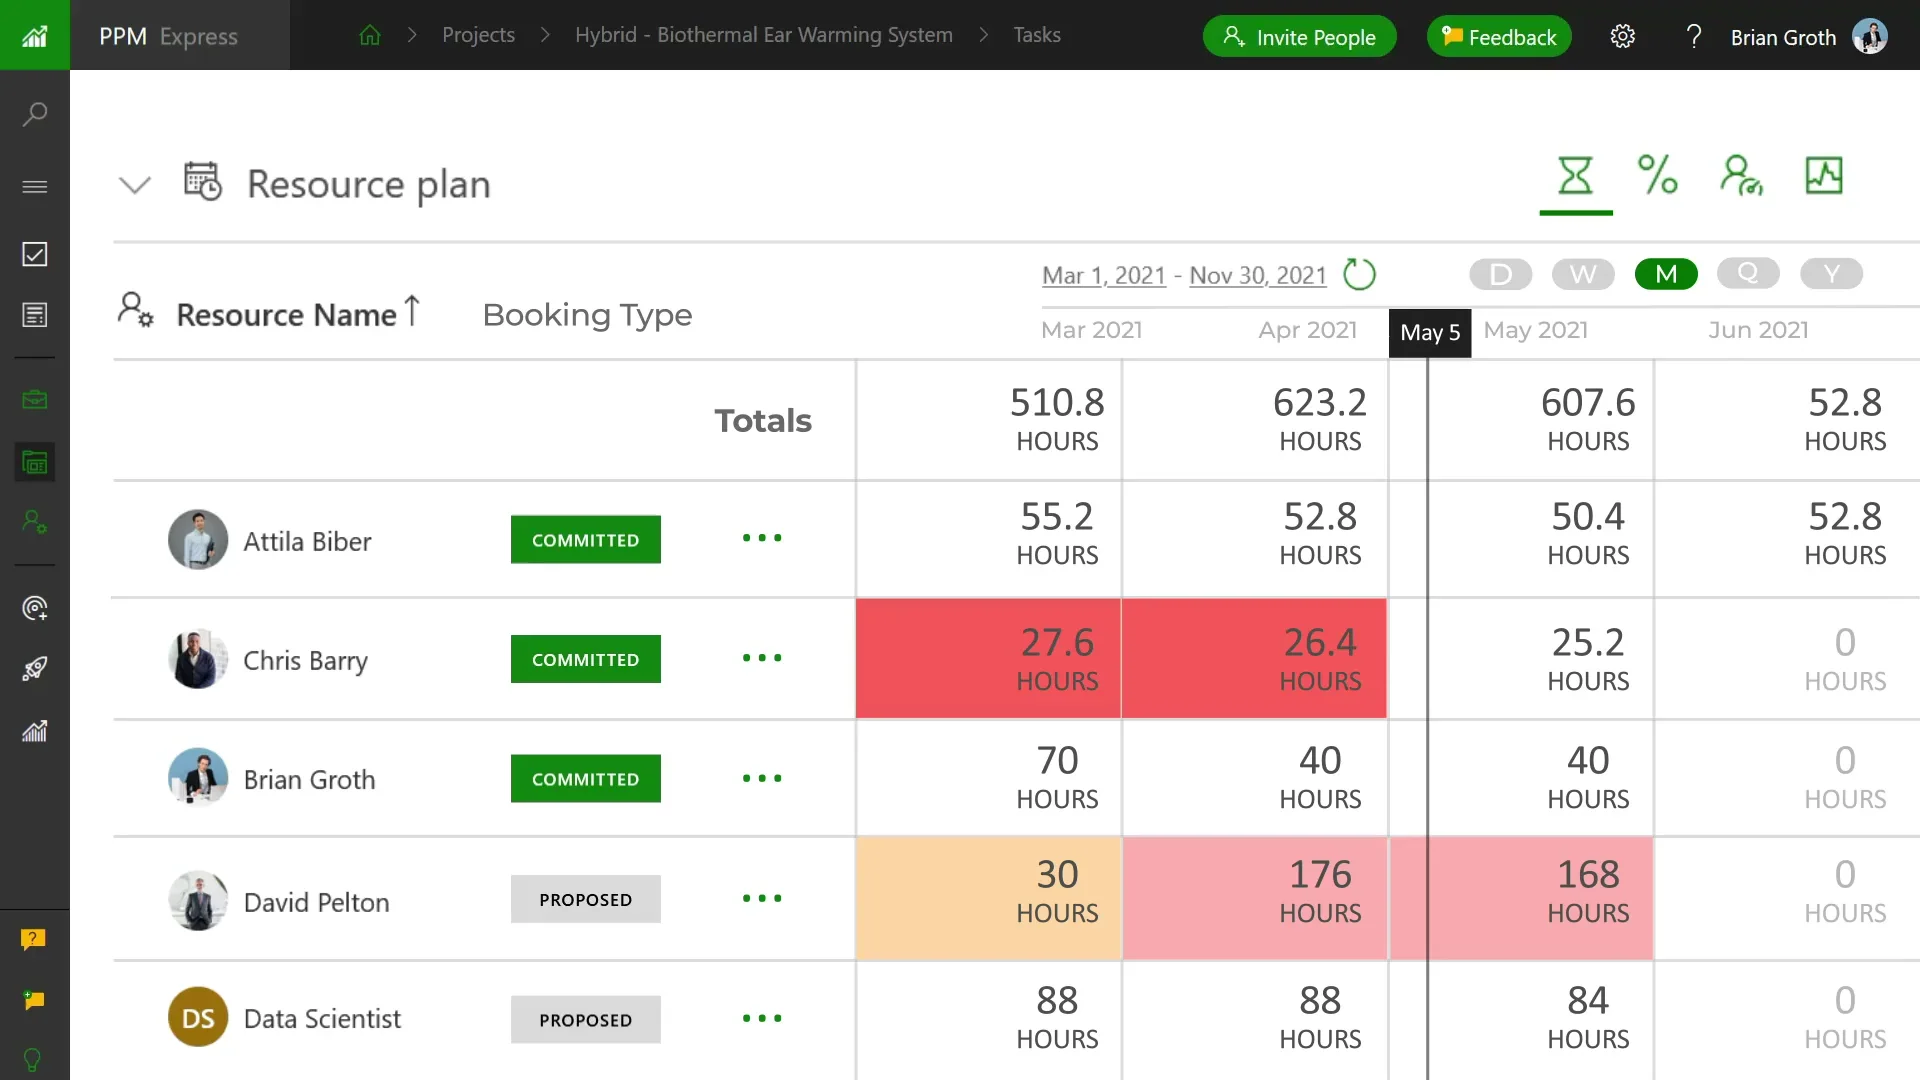1920x1080 pixels.
Task: Select Week (W) time scale
Action: click(x=1583, y=274)
